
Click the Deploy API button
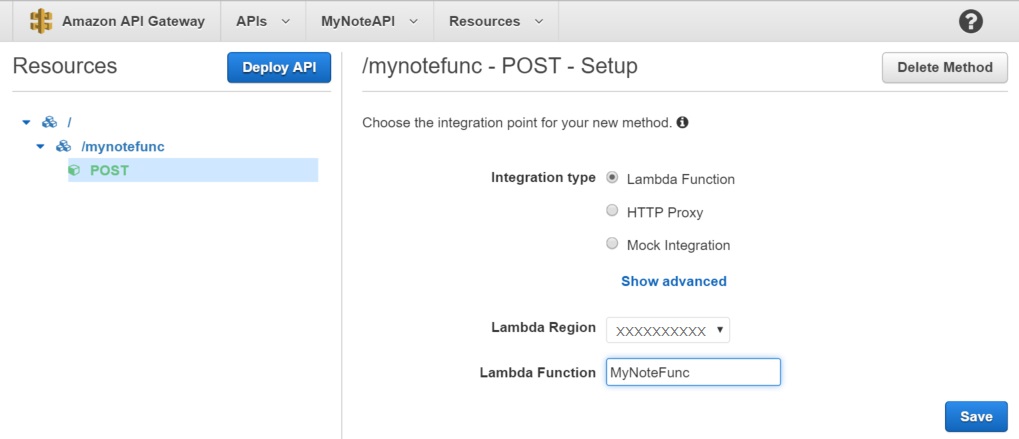(x=279, y=68)
